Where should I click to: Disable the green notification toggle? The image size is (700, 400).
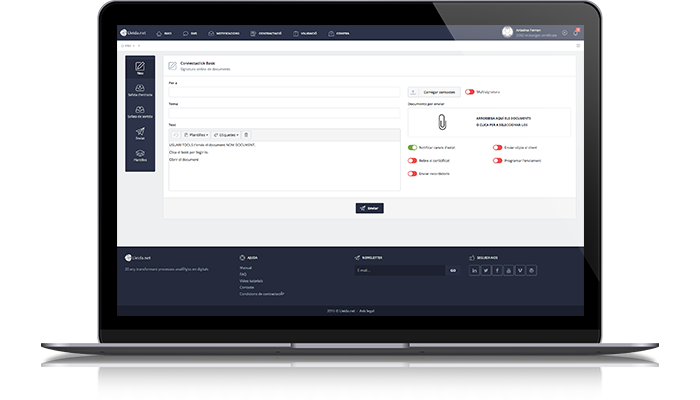click(x=413, y=147)
